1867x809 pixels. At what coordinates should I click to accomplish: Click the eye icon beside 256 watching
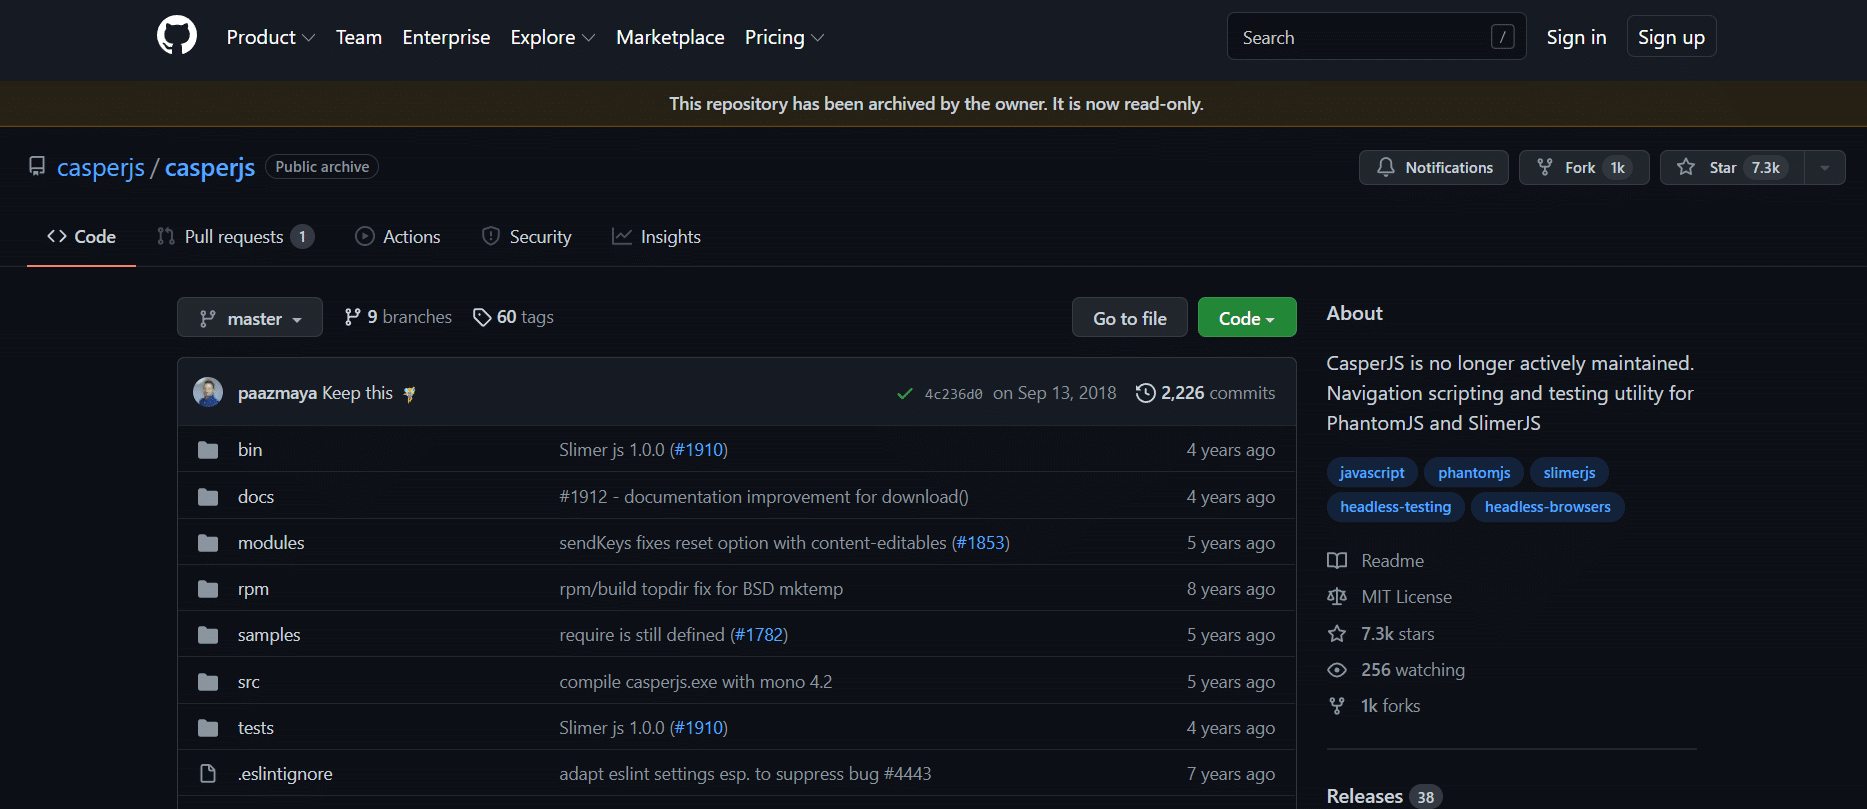coord(1337,670)
